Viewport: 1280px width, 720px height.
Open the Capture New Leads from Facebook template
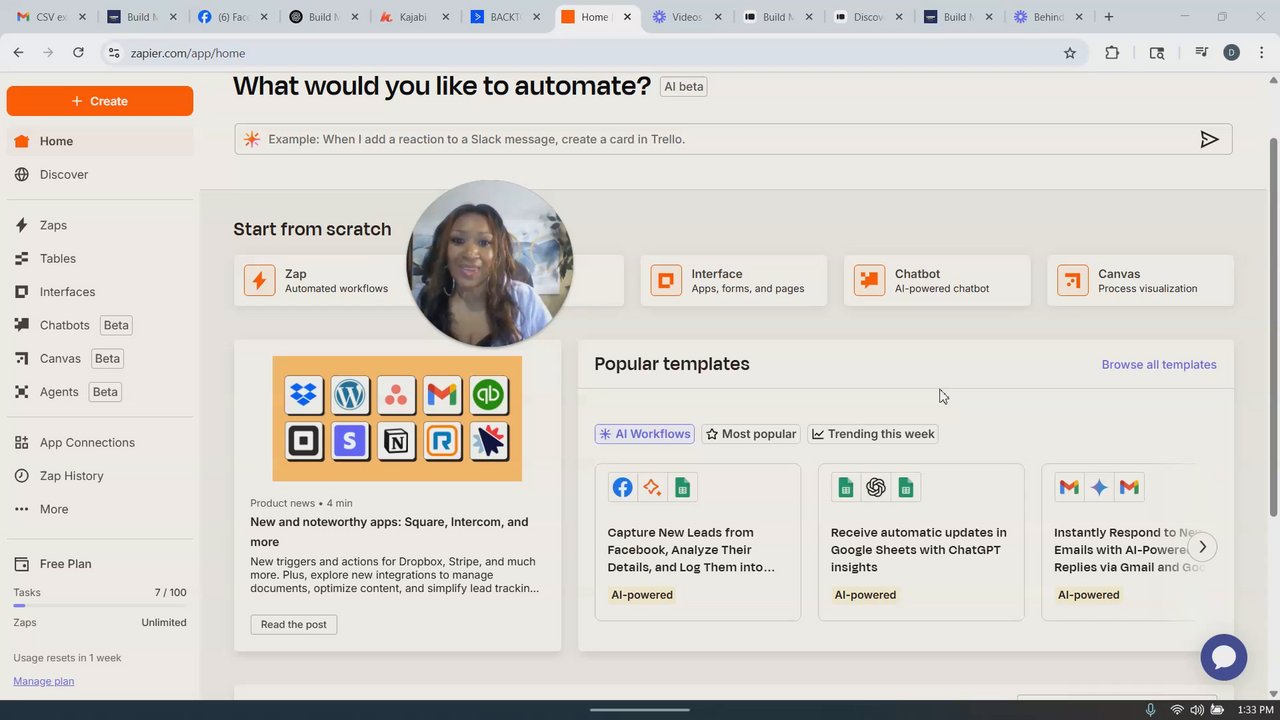(698, 542)
